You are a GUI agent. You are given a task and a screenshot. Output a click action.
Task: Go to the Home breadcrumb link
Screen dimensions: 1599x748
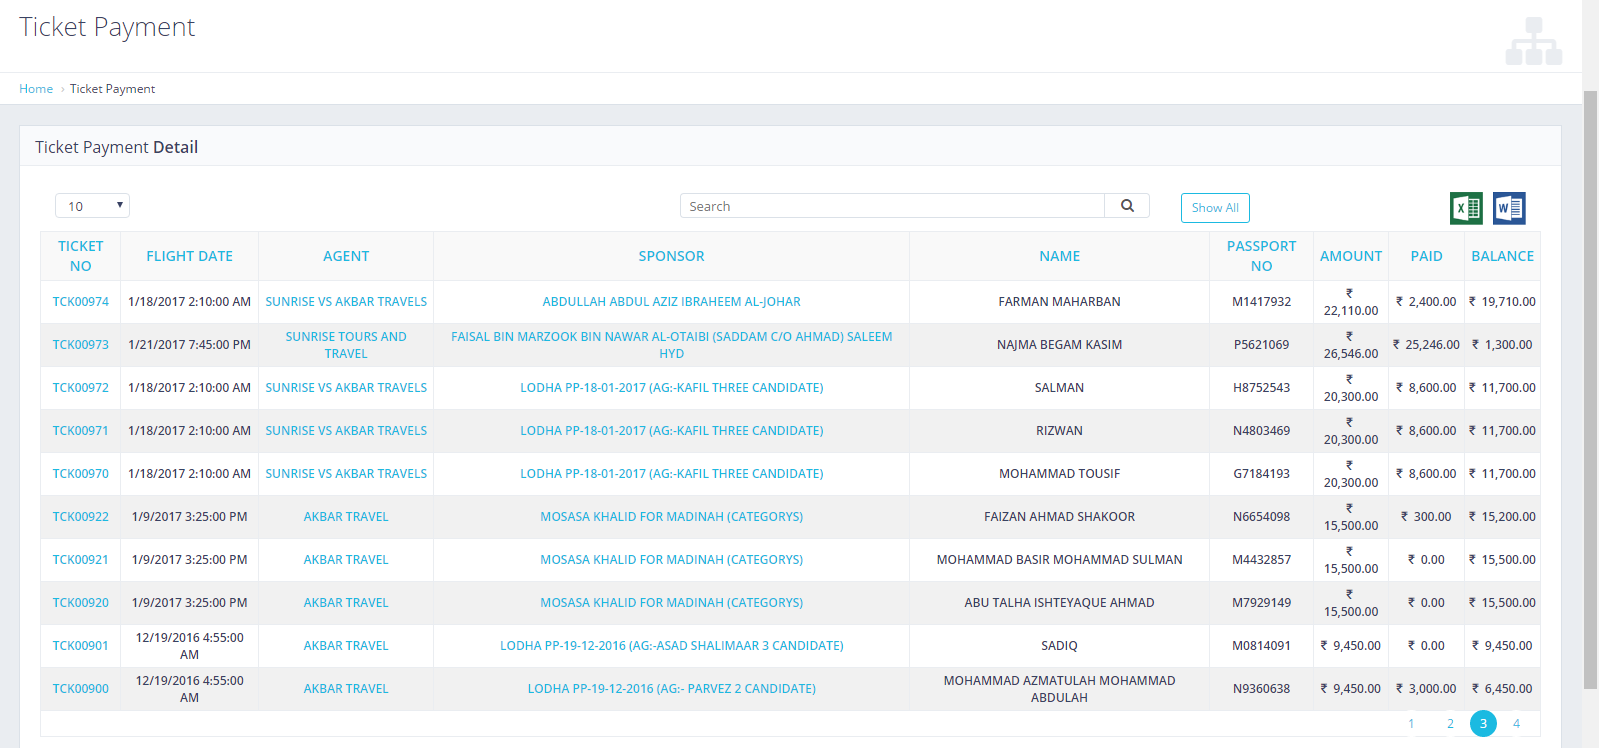[x=36, y=89]
